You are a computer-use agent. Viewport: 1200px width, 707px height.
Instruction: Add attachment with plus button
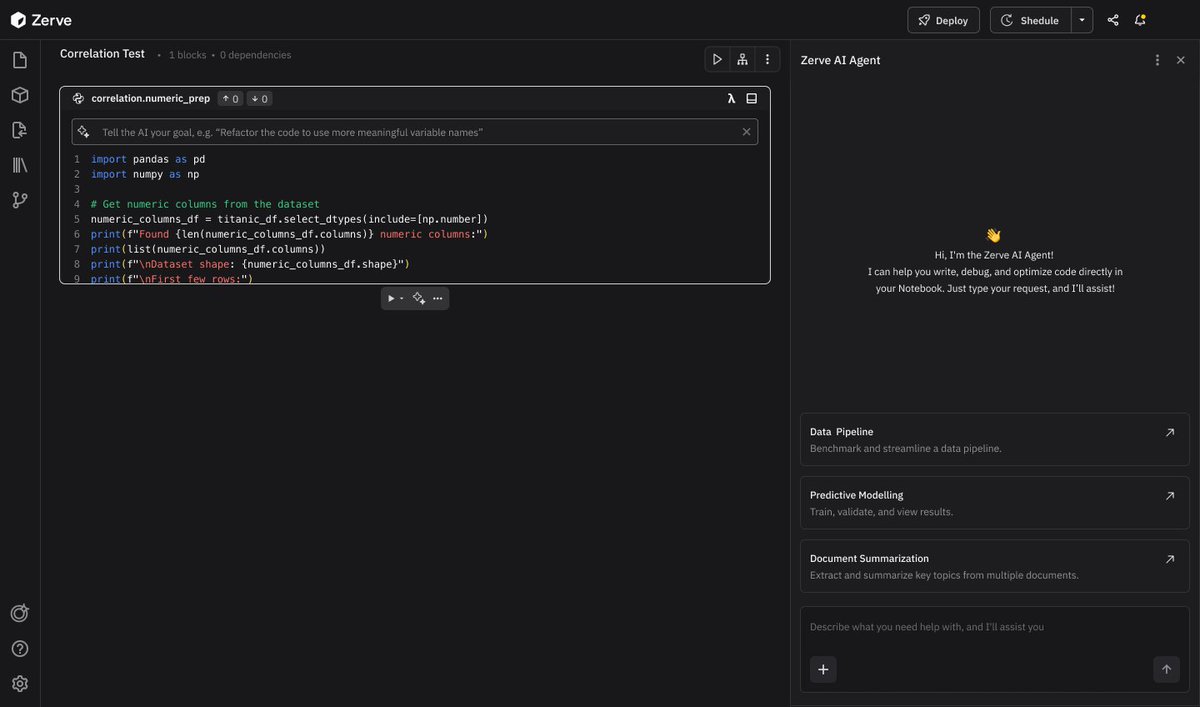pyautogui.click(x=823, y=670)
